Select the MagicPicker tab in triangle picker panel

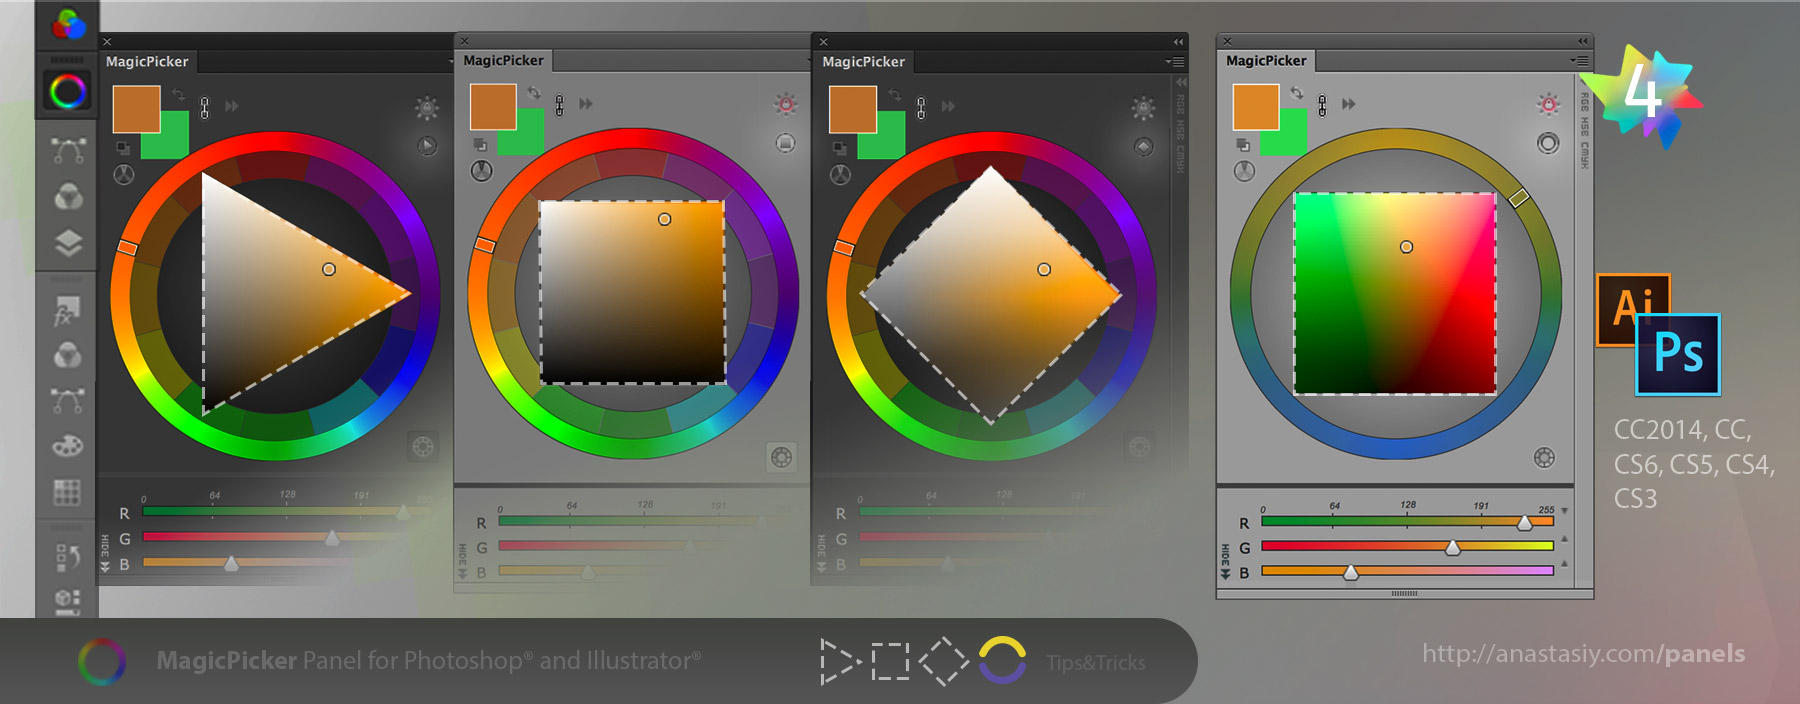coord(147,62)
